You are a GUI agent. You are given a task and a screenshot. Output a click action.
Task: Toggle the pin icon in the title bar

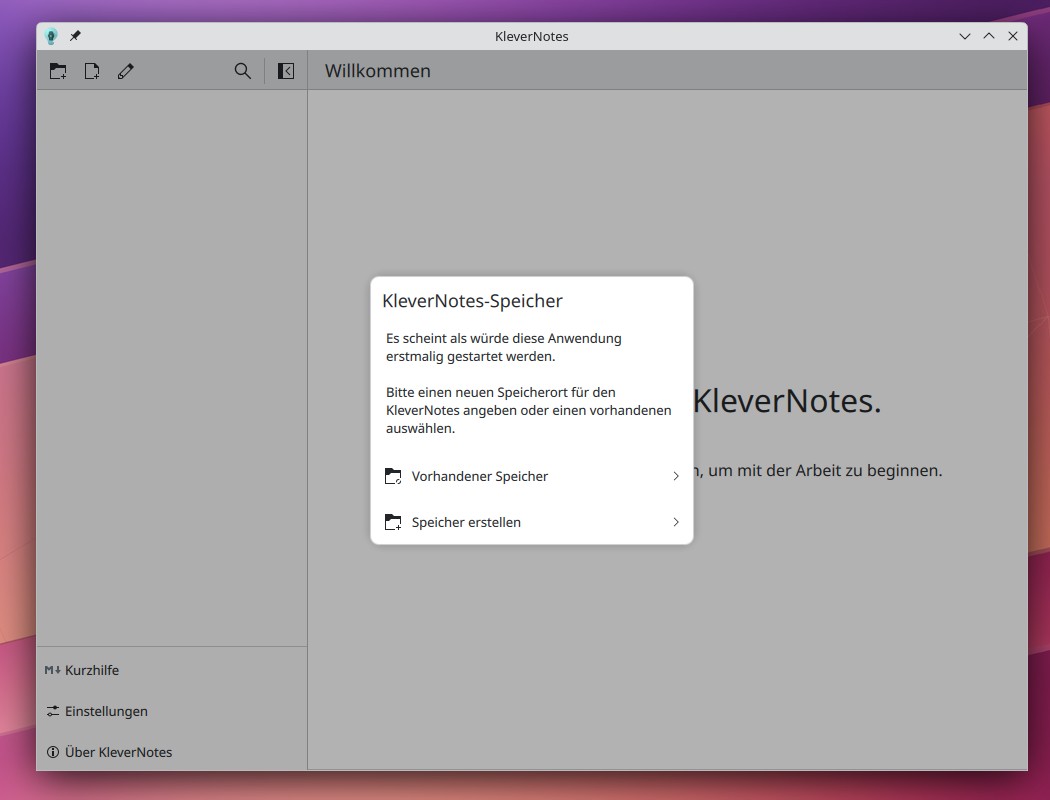pyautogui.click(x=75, y=36)
